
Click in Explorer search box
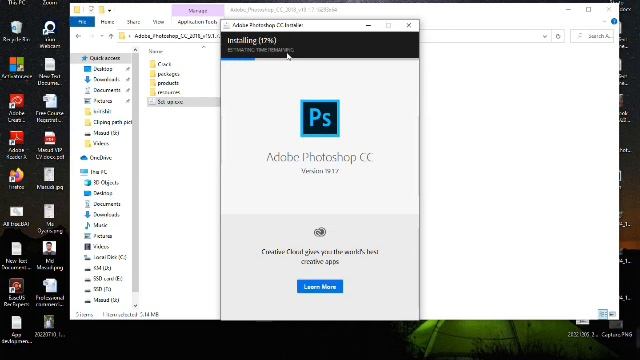click(592, 36)
